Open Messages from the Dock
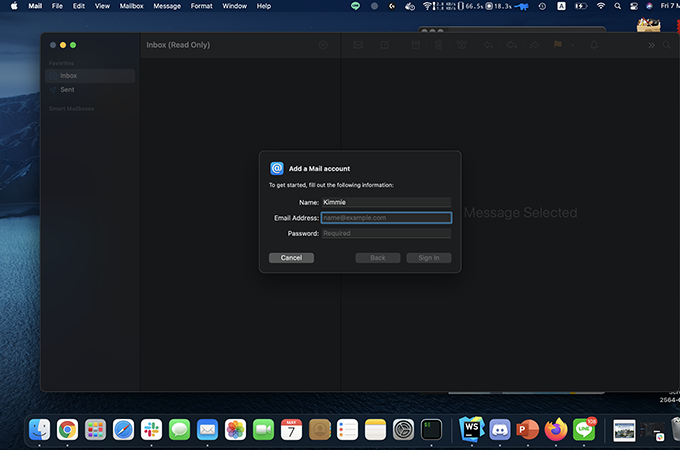Image resolution: width=680 pixels, height=450 pixels. [179, 430]
